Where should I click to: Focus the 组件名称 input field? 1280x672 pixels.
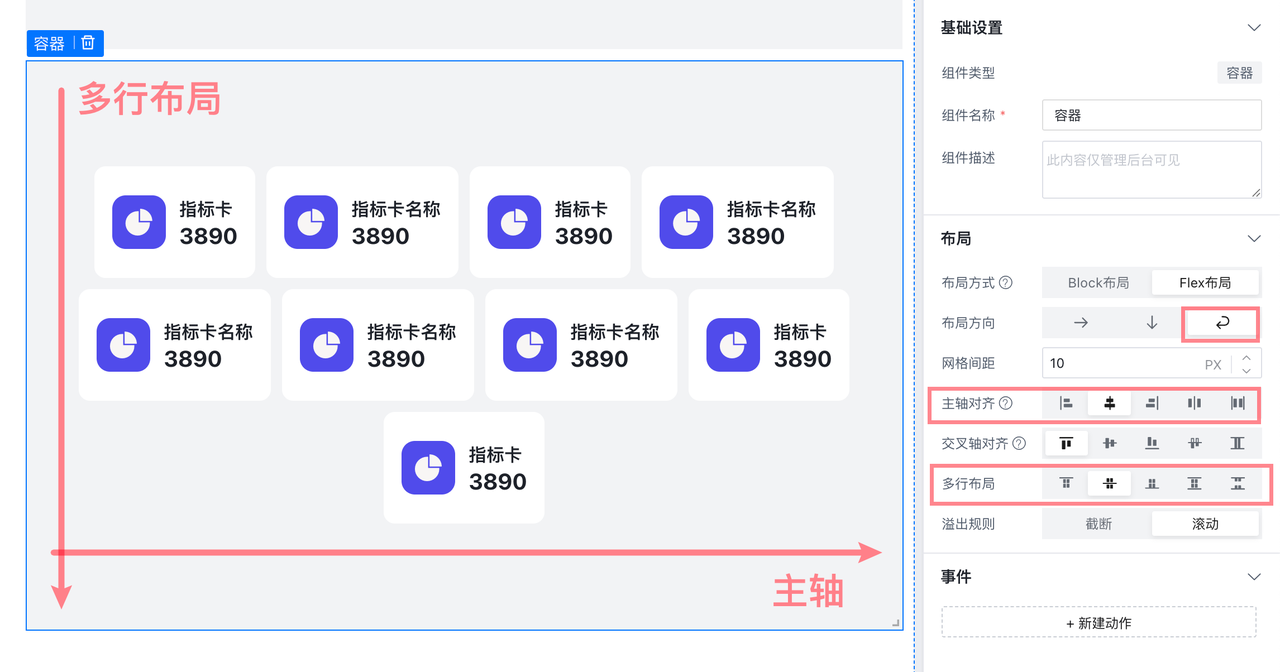pyautogui.click(x=1151, y=115)
